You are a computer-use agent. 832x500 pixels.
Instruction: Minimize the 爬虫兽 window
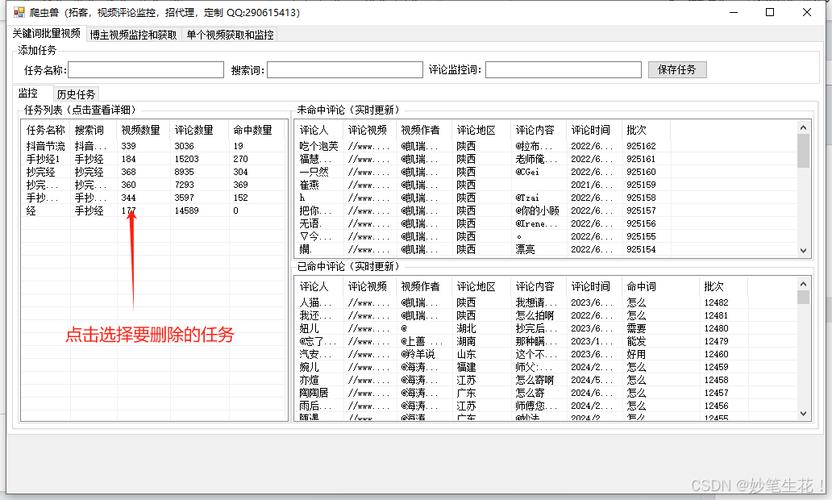pyautogui.click(x=734, y=12)
